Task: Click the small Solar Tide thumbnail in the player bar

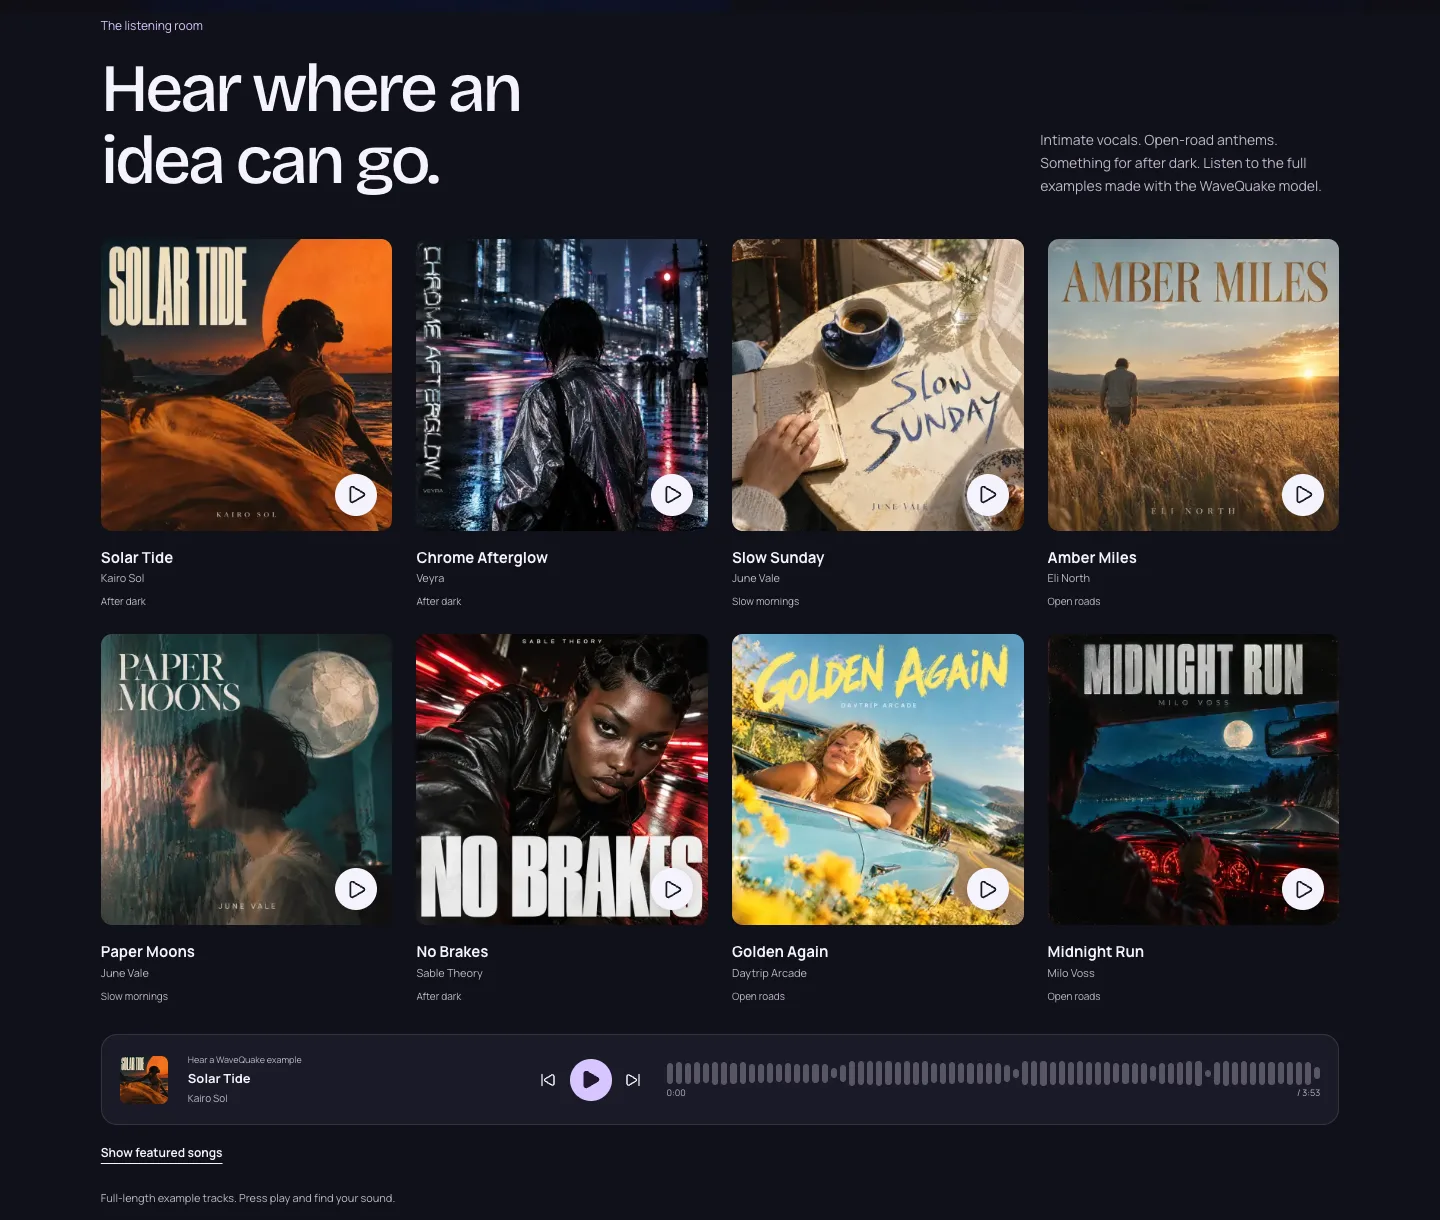Action: [x=144, y=1080]
